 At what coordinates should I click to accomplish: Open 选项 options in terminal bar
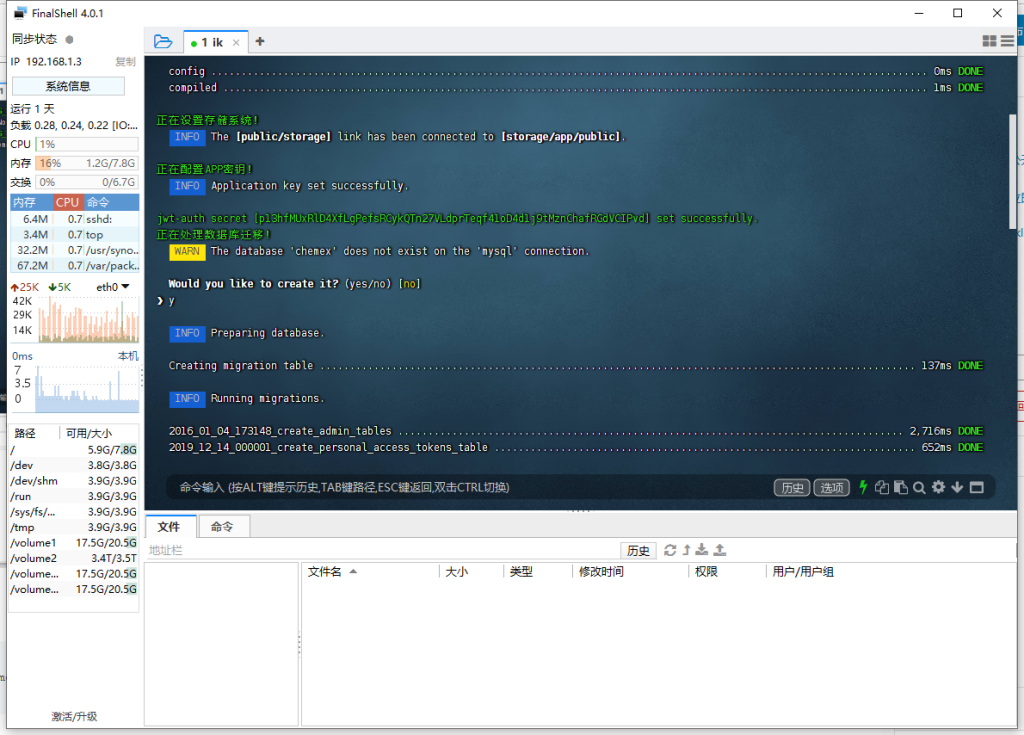(831, 488)
